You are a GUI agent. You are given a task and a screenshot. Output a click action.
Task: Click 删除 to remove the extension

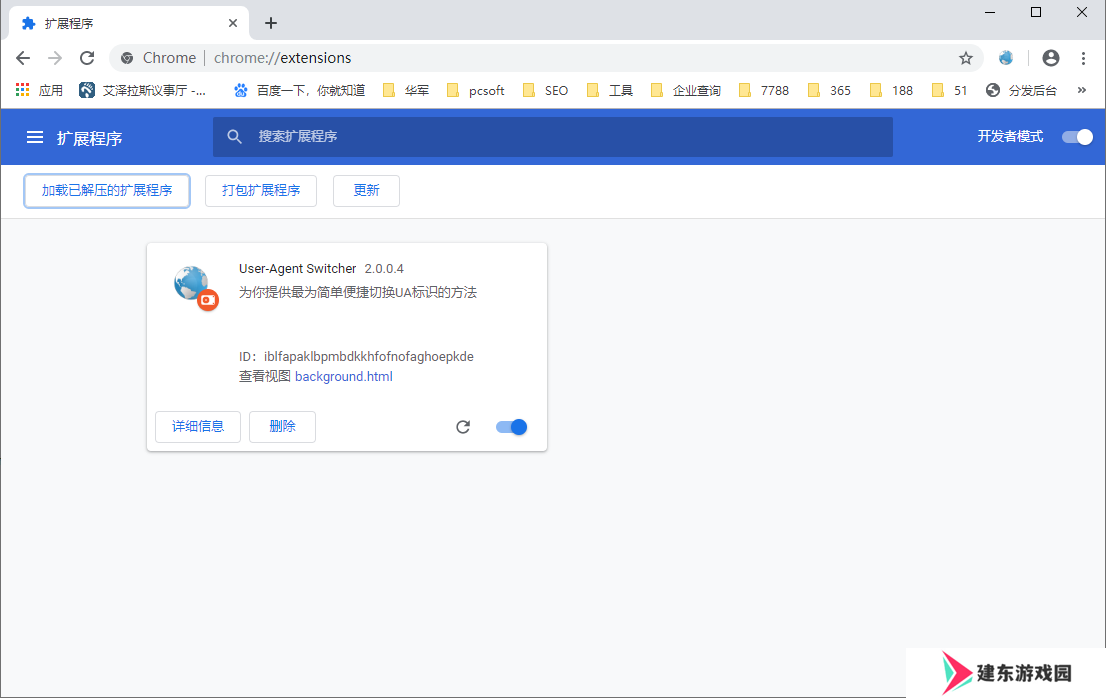[x=282, y=427]
